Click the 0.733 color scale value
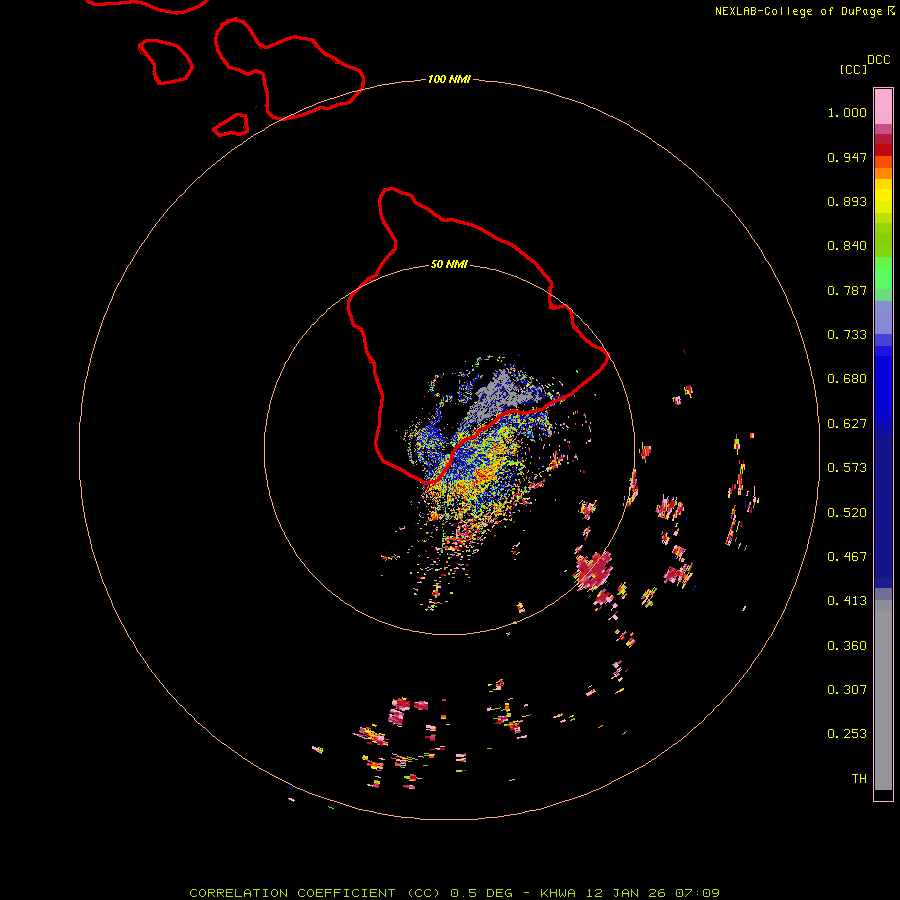900x900 pixels. tap(847, 335)
